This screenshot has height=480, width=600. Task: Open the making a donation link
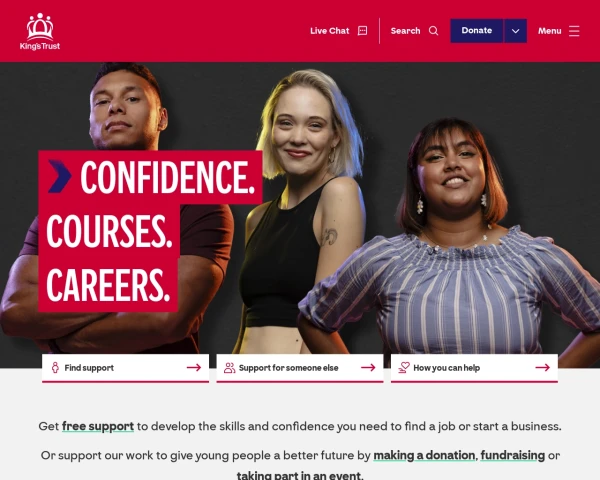[424, 455]
